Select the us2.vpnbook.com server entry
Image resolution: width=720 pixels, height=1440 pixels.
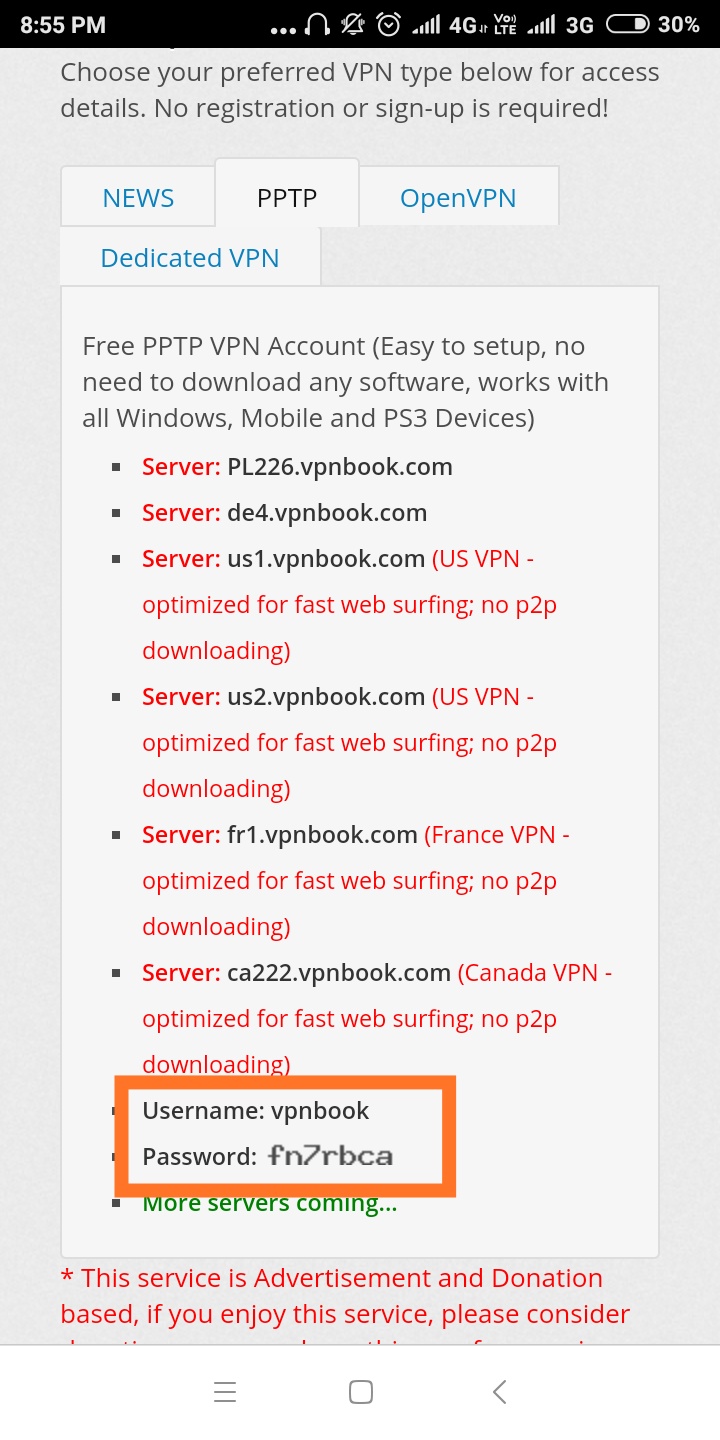pyautogui.click(x=326, y=697)
